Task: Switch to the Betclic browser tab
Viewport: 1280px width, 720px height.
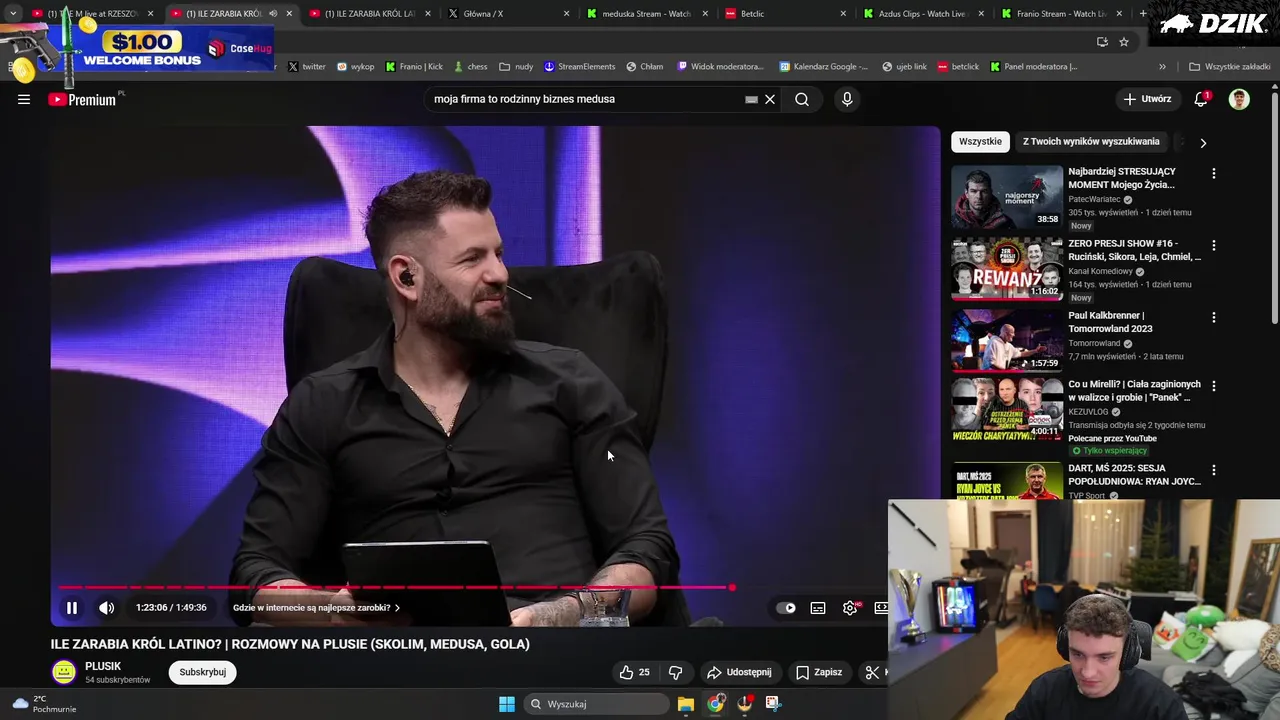Action: 785,14
